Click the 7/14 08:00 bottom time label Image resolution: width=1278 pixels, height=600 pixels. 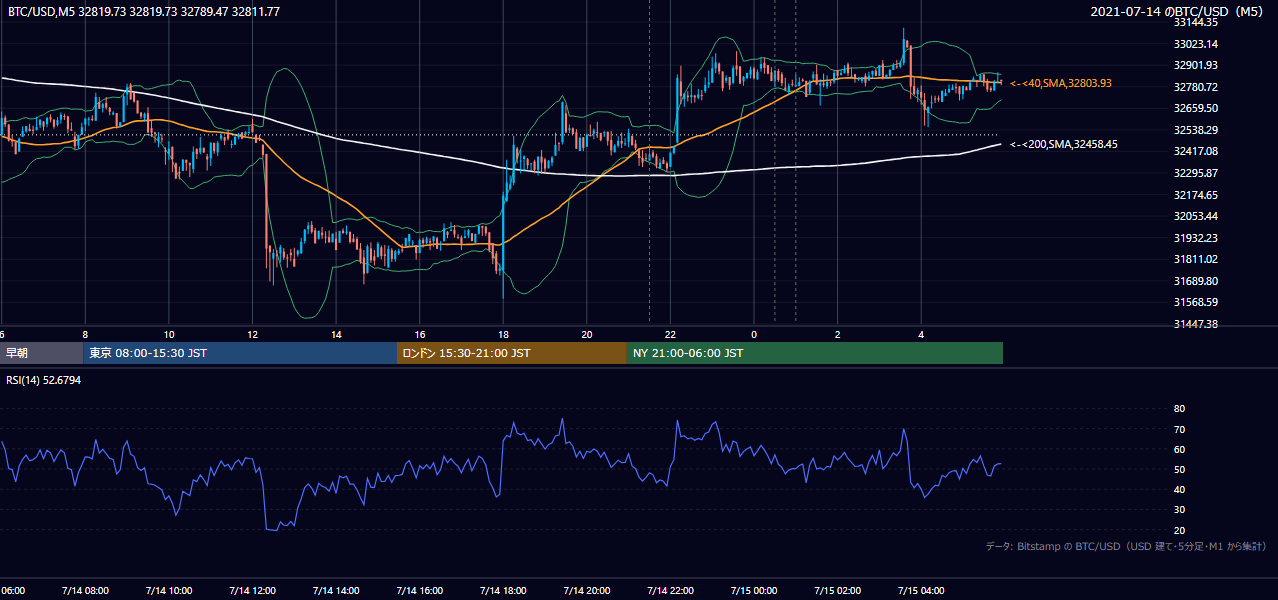[84, 591]
